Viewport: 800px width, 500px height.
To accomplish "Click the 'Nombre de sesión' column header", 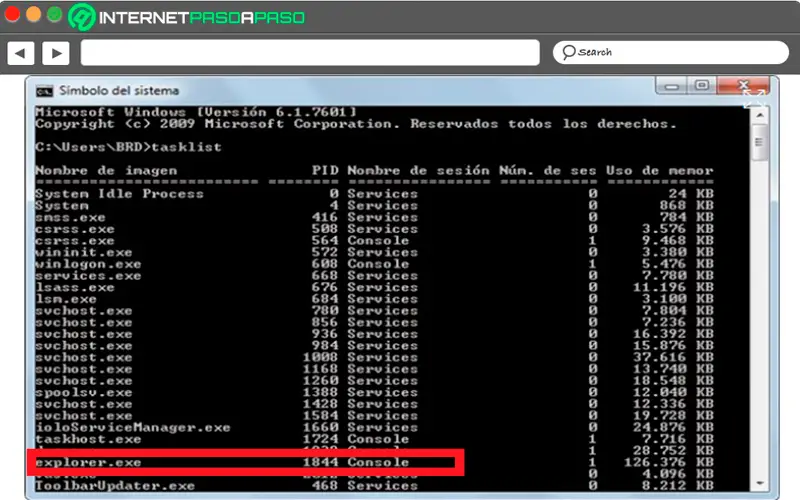I will point(418,170).
